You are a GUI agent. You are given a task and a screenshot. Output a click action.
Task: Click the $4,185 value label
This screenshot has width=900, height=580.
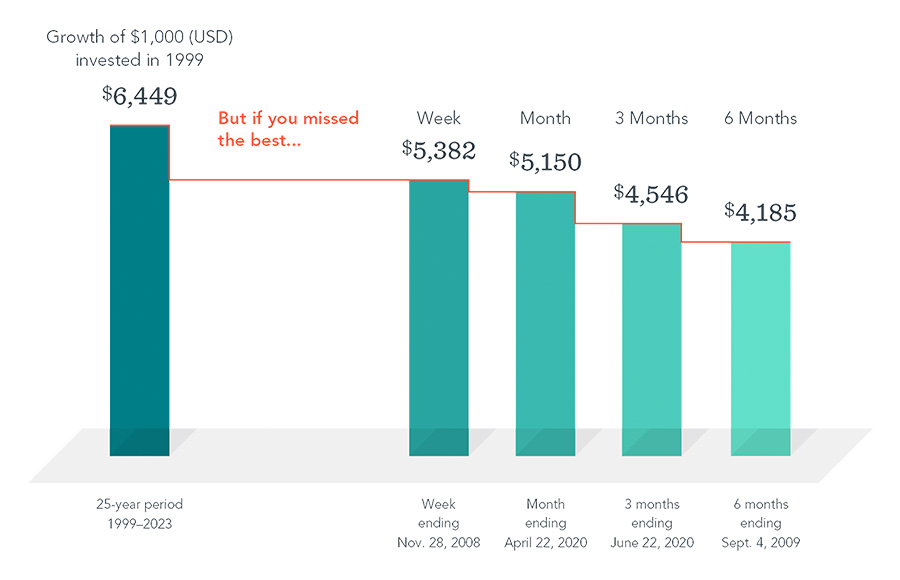point(760,212)
